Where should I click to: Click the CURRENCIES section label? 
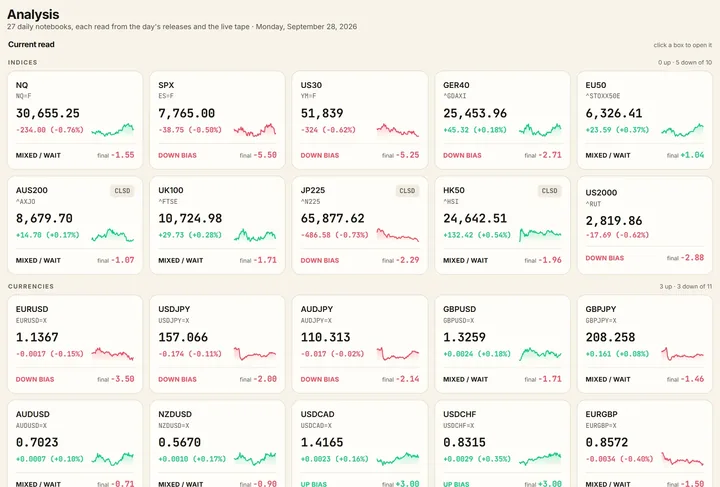(x=31, y=286)
